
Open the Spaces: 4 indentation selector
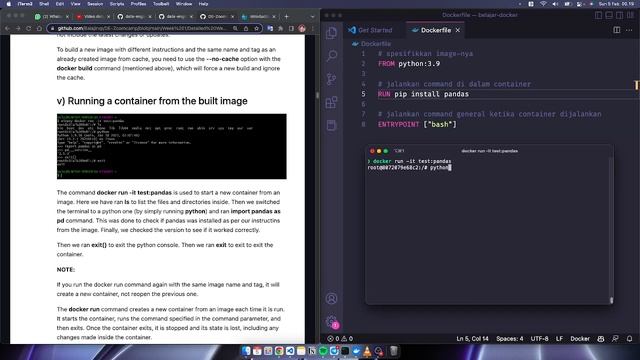[509, 339]
